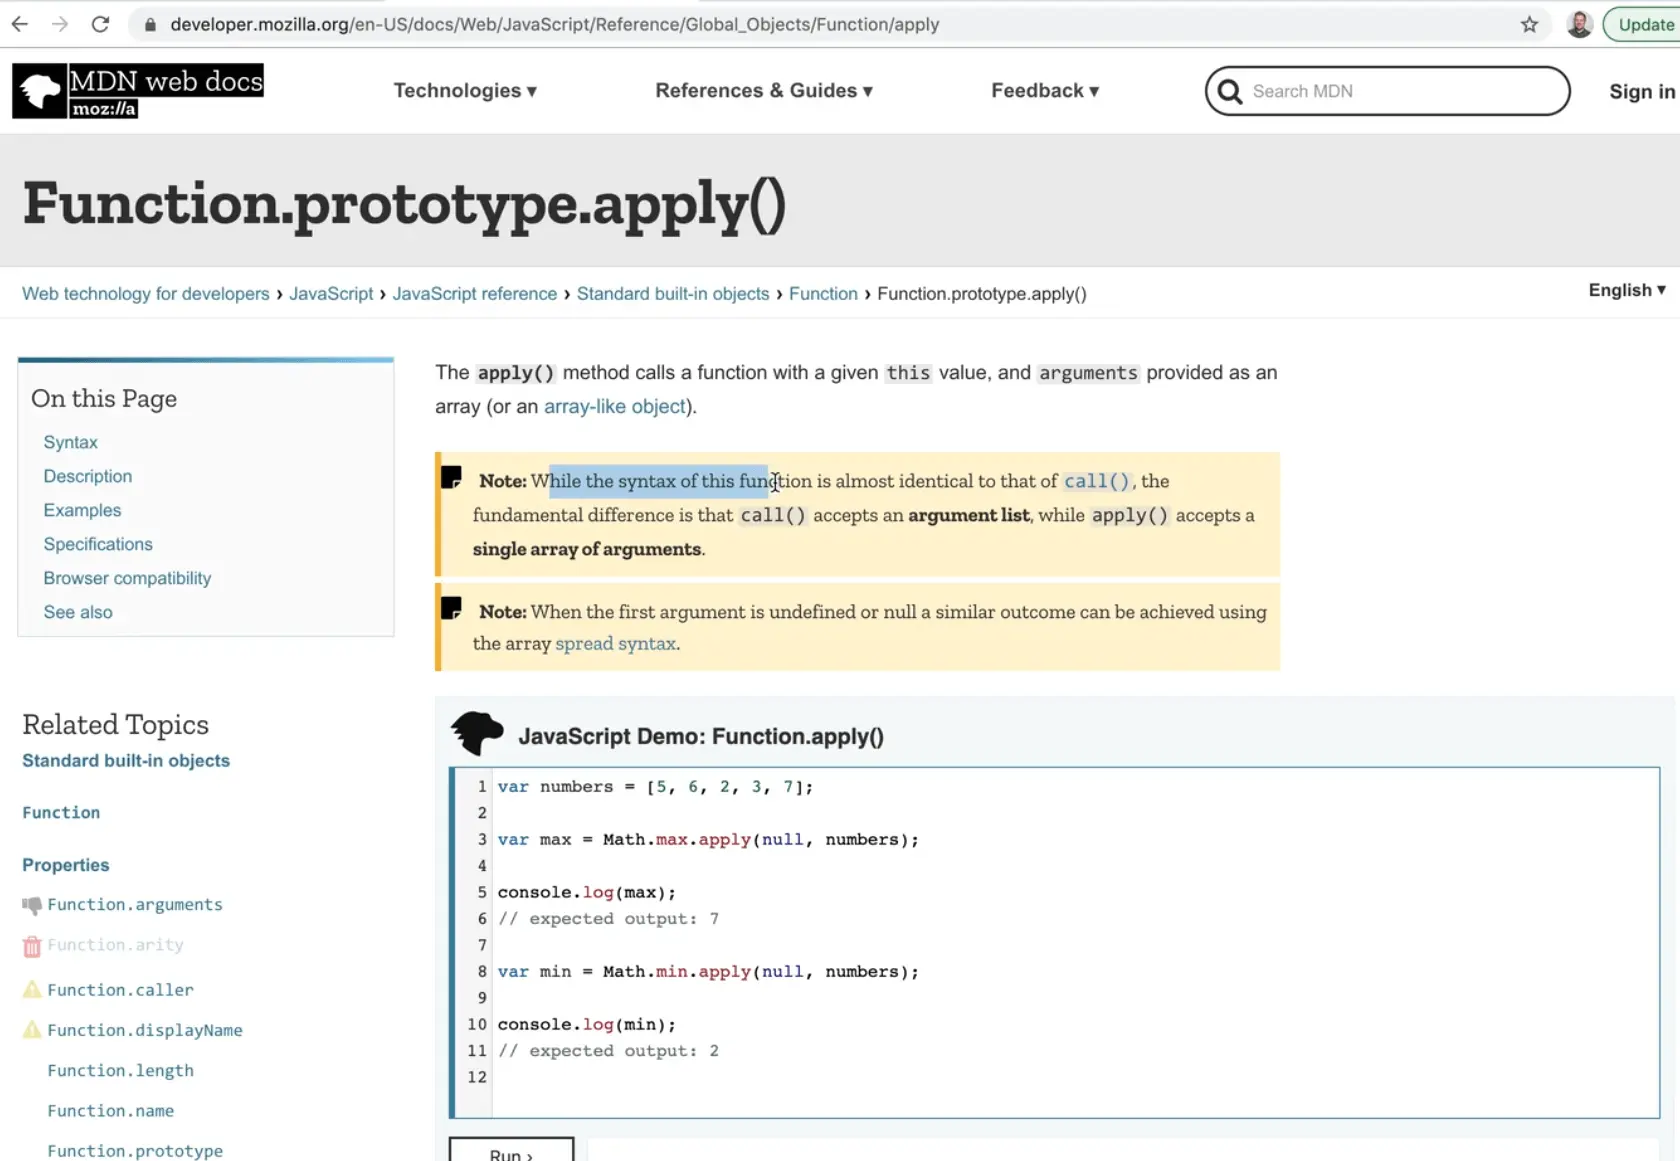Click the trash icon beside Function.arity
This screenshot has height=1161, width=1680.
(32, 946)
